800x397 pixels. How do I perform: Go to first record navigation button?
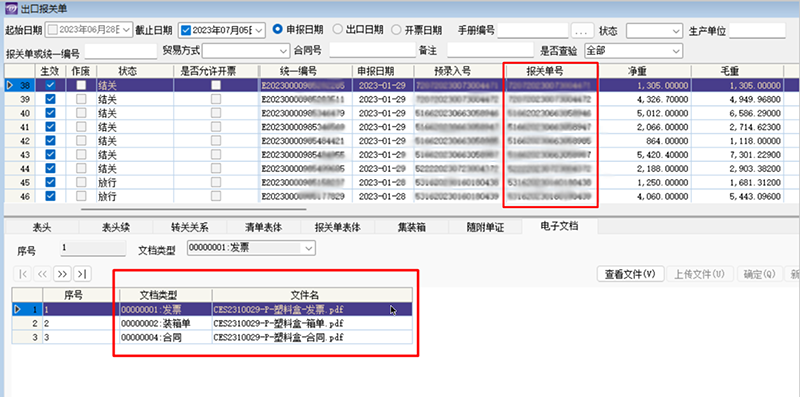tap(23, 274)
